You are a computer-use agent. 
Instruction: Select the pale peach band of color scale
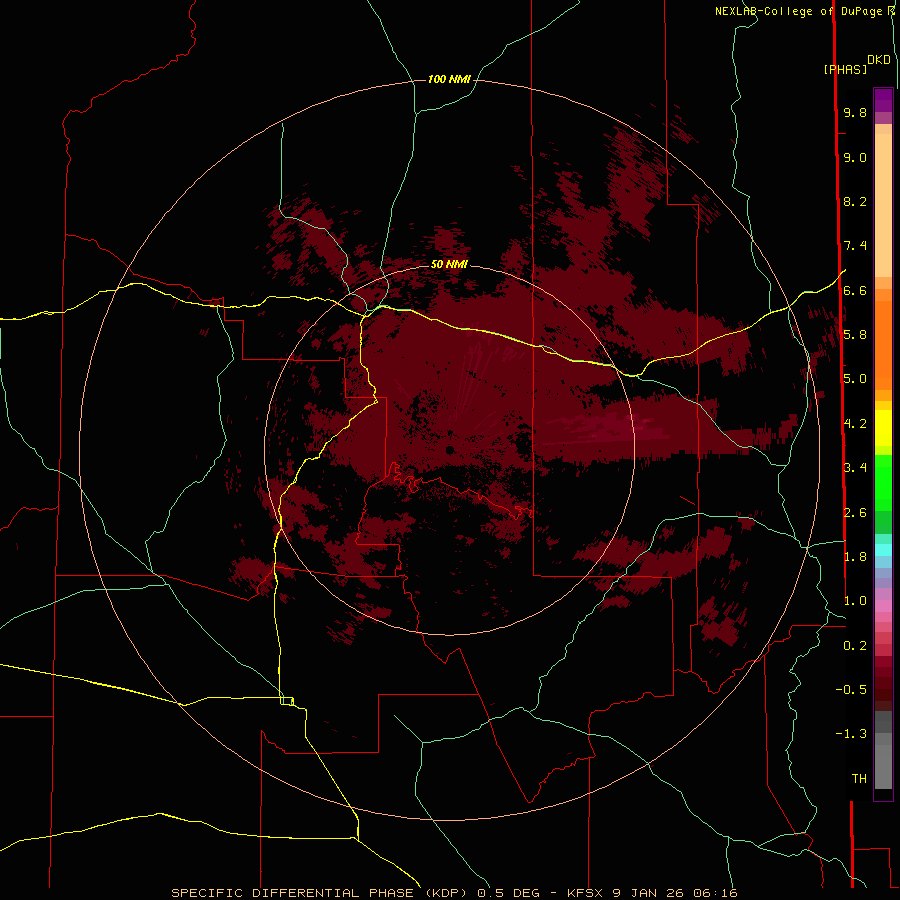(x=883, y=205)
